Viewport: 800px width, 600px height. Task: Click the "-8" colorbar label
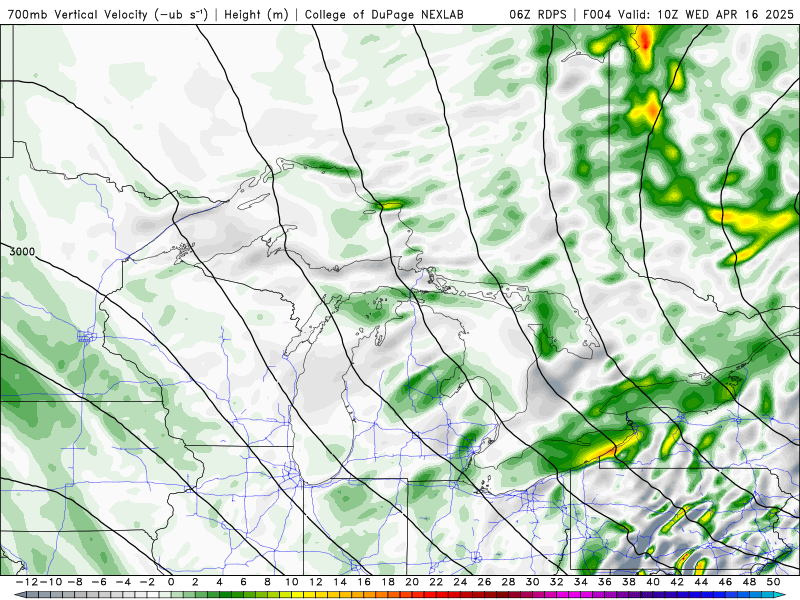[x=75, y=582]
